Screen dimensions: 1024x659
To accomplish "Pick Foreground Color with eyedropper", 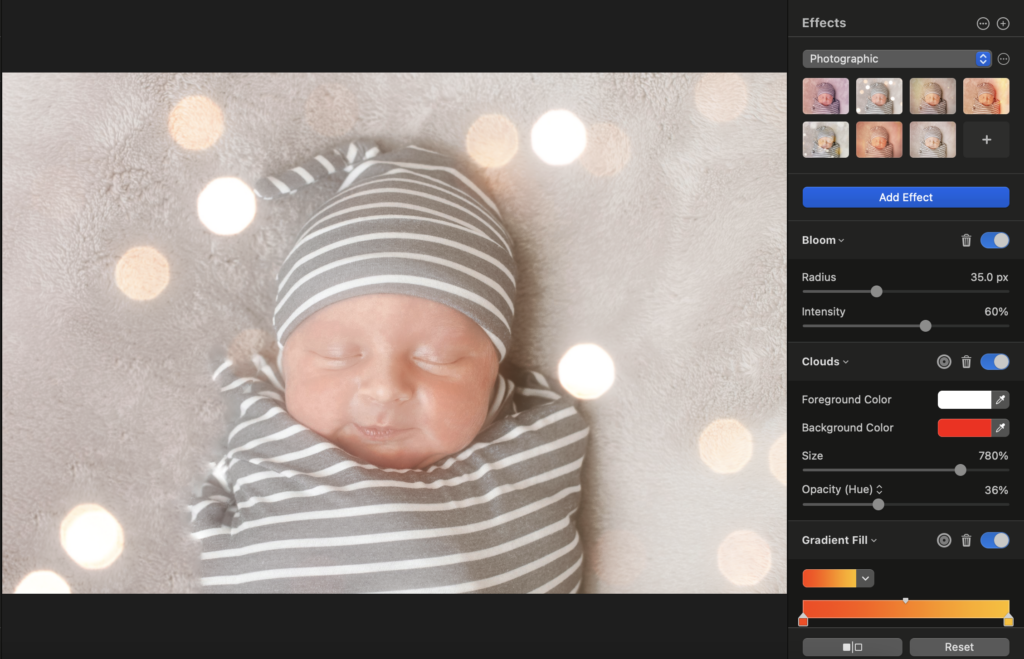I will point(1000,400).
